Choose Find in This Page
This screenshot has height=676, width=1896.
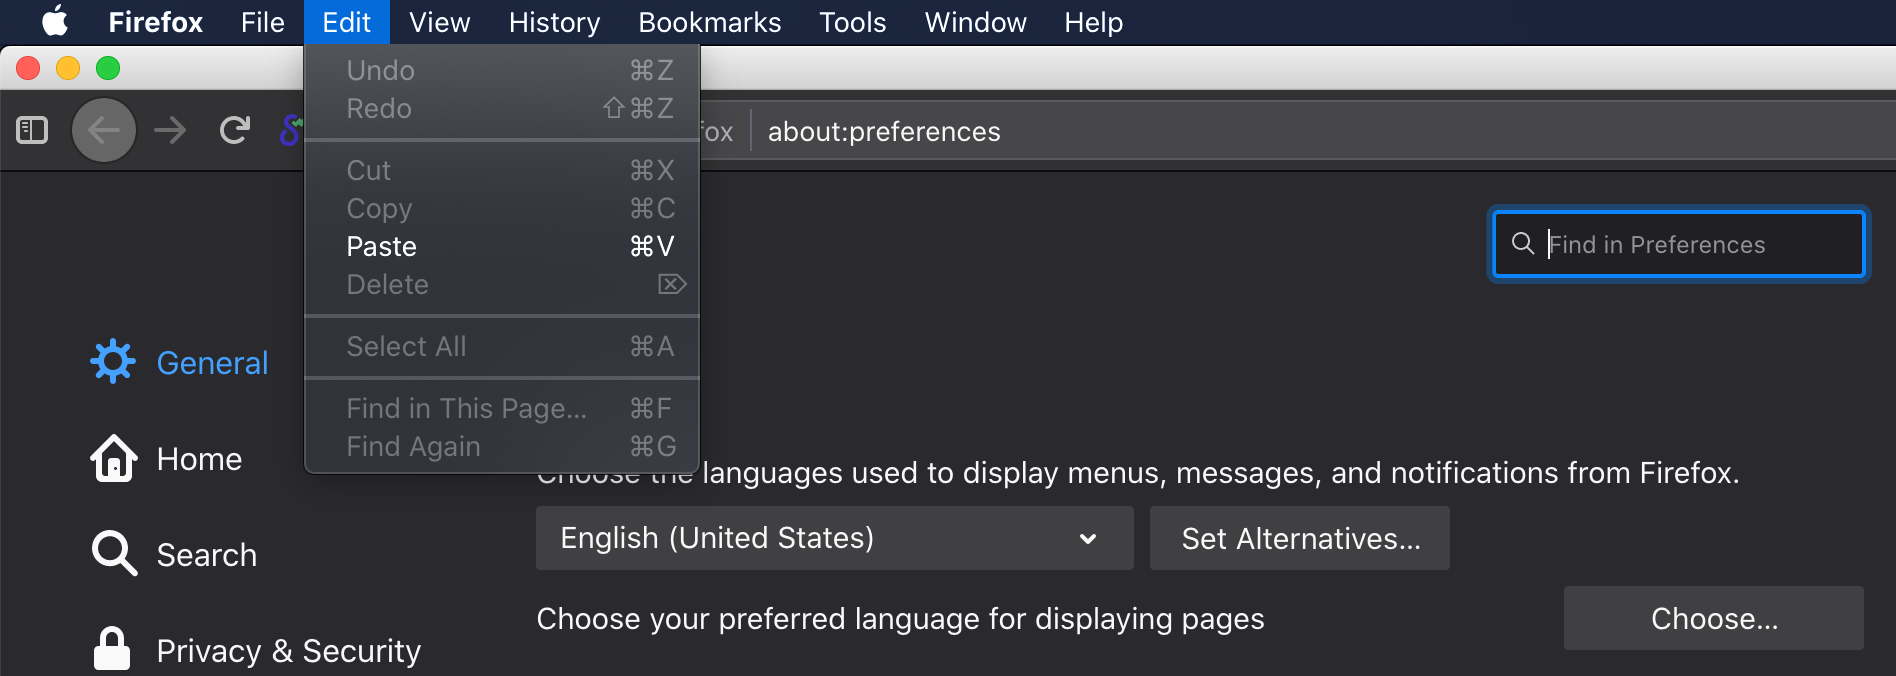(502, 408)
